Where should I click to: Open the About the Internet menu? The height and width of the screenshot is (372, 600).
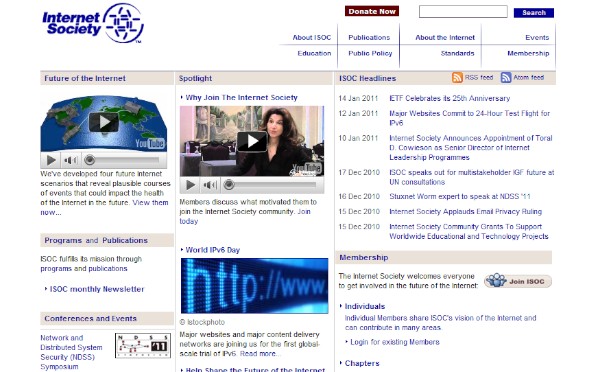[x=445, y=38]
